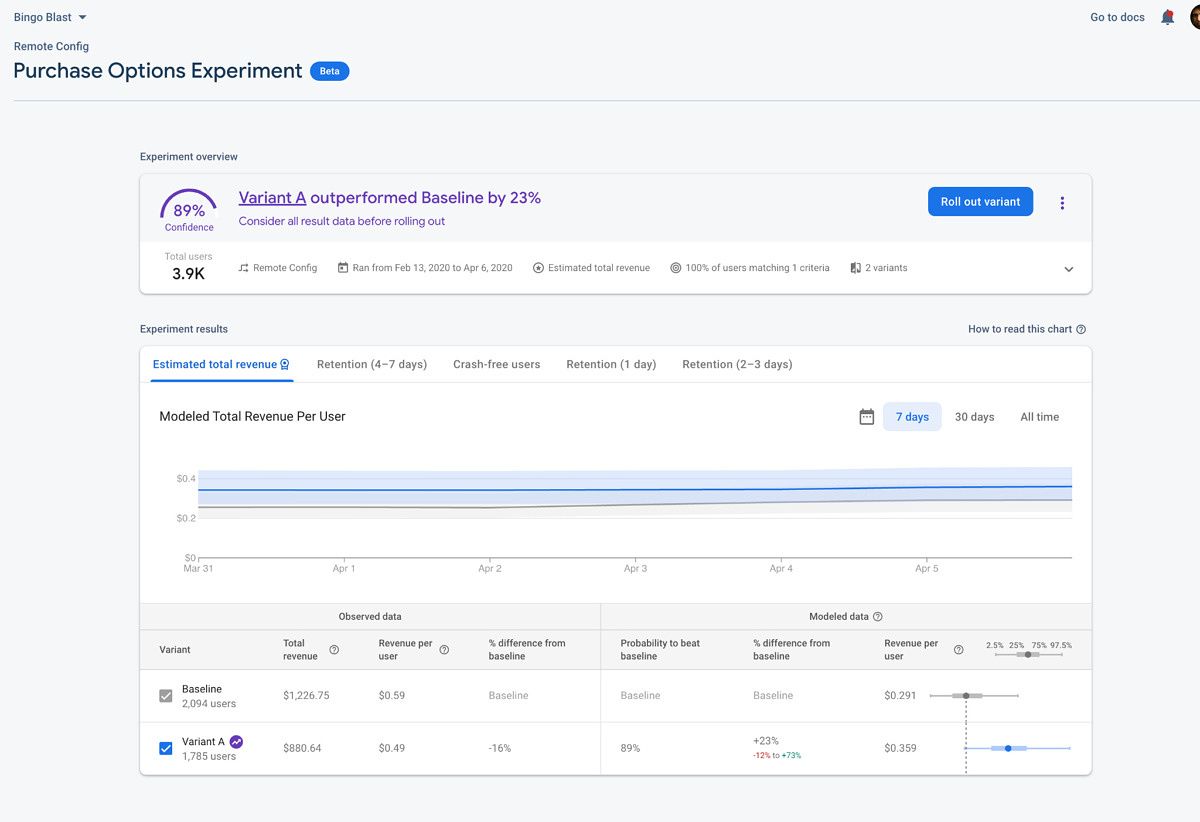This screenshot has height=822, width=1200.
Task: Uncheck the Baseline variant row
Action: click(x=165, y=695)
